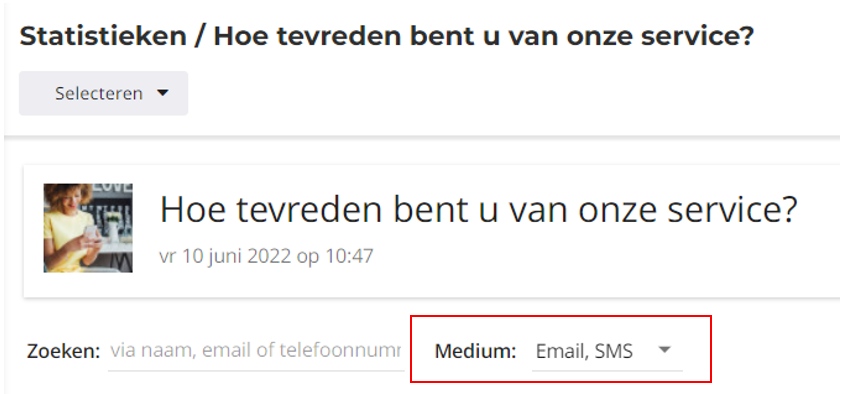Click placeholder via naam, email of telefoonnummer
The image size is (852, 394).
coord(255,351)
